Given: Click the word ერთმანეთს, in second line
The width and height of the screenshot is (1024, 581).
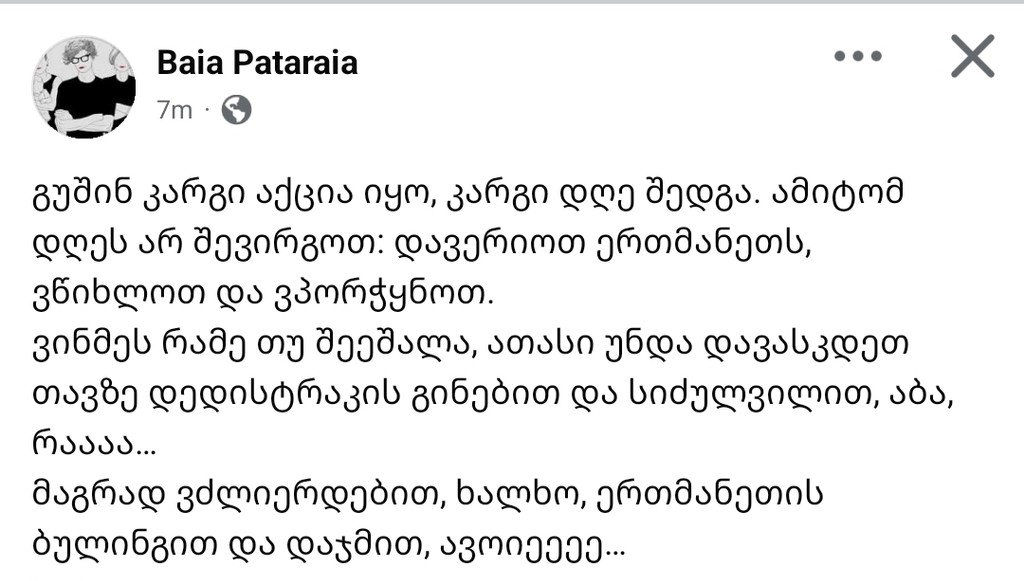Looking at the screenshot, I should tap(703, 244).
